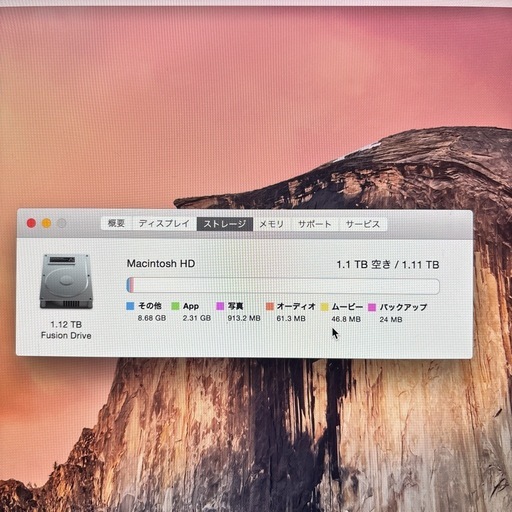Click the 8.68 GB value under その他

coord(152,318)
